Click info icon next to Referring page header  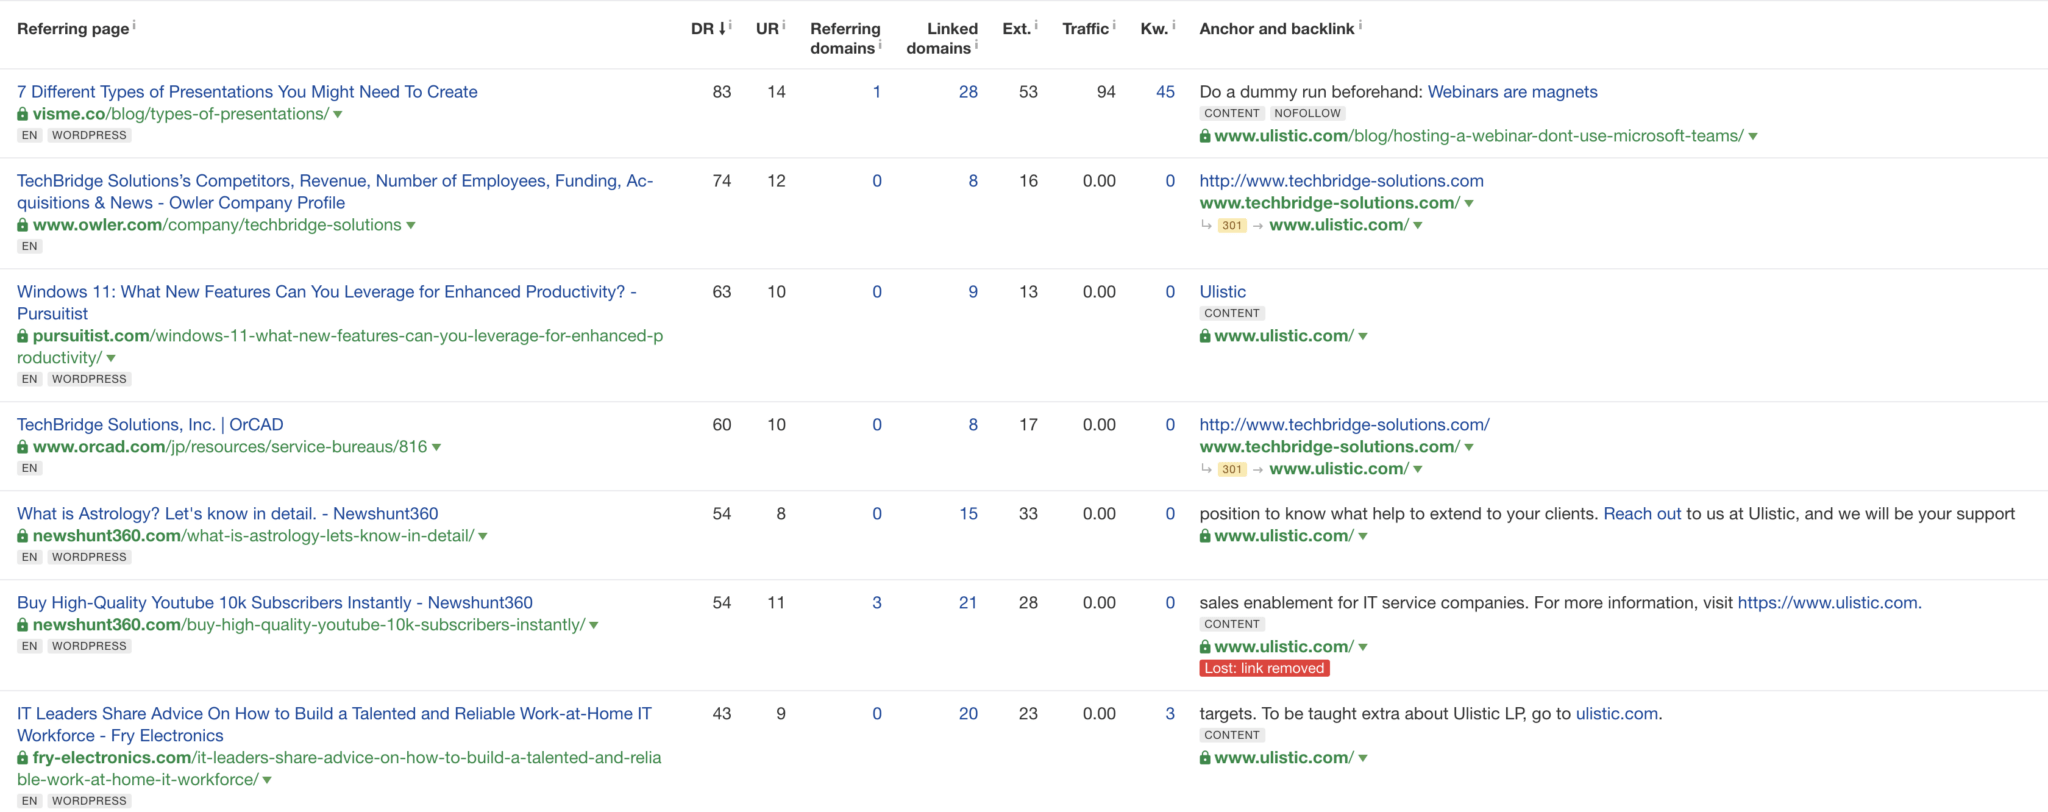pos(134,25)
